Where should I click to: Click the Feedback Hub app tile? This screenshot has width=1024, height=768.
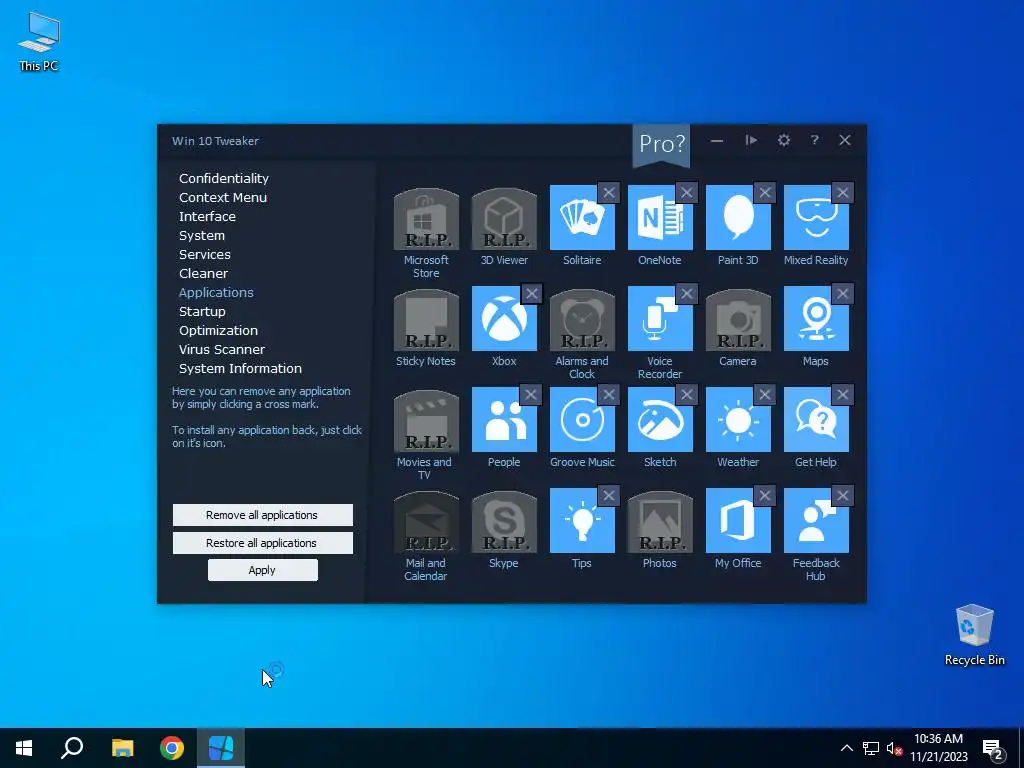coord(816,521)
